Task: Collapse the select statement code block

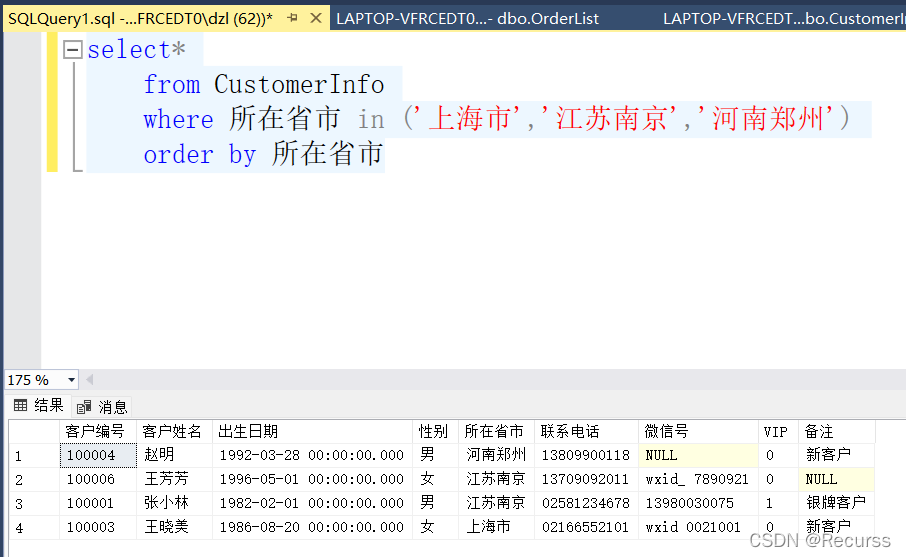Action: coord(72,50)
